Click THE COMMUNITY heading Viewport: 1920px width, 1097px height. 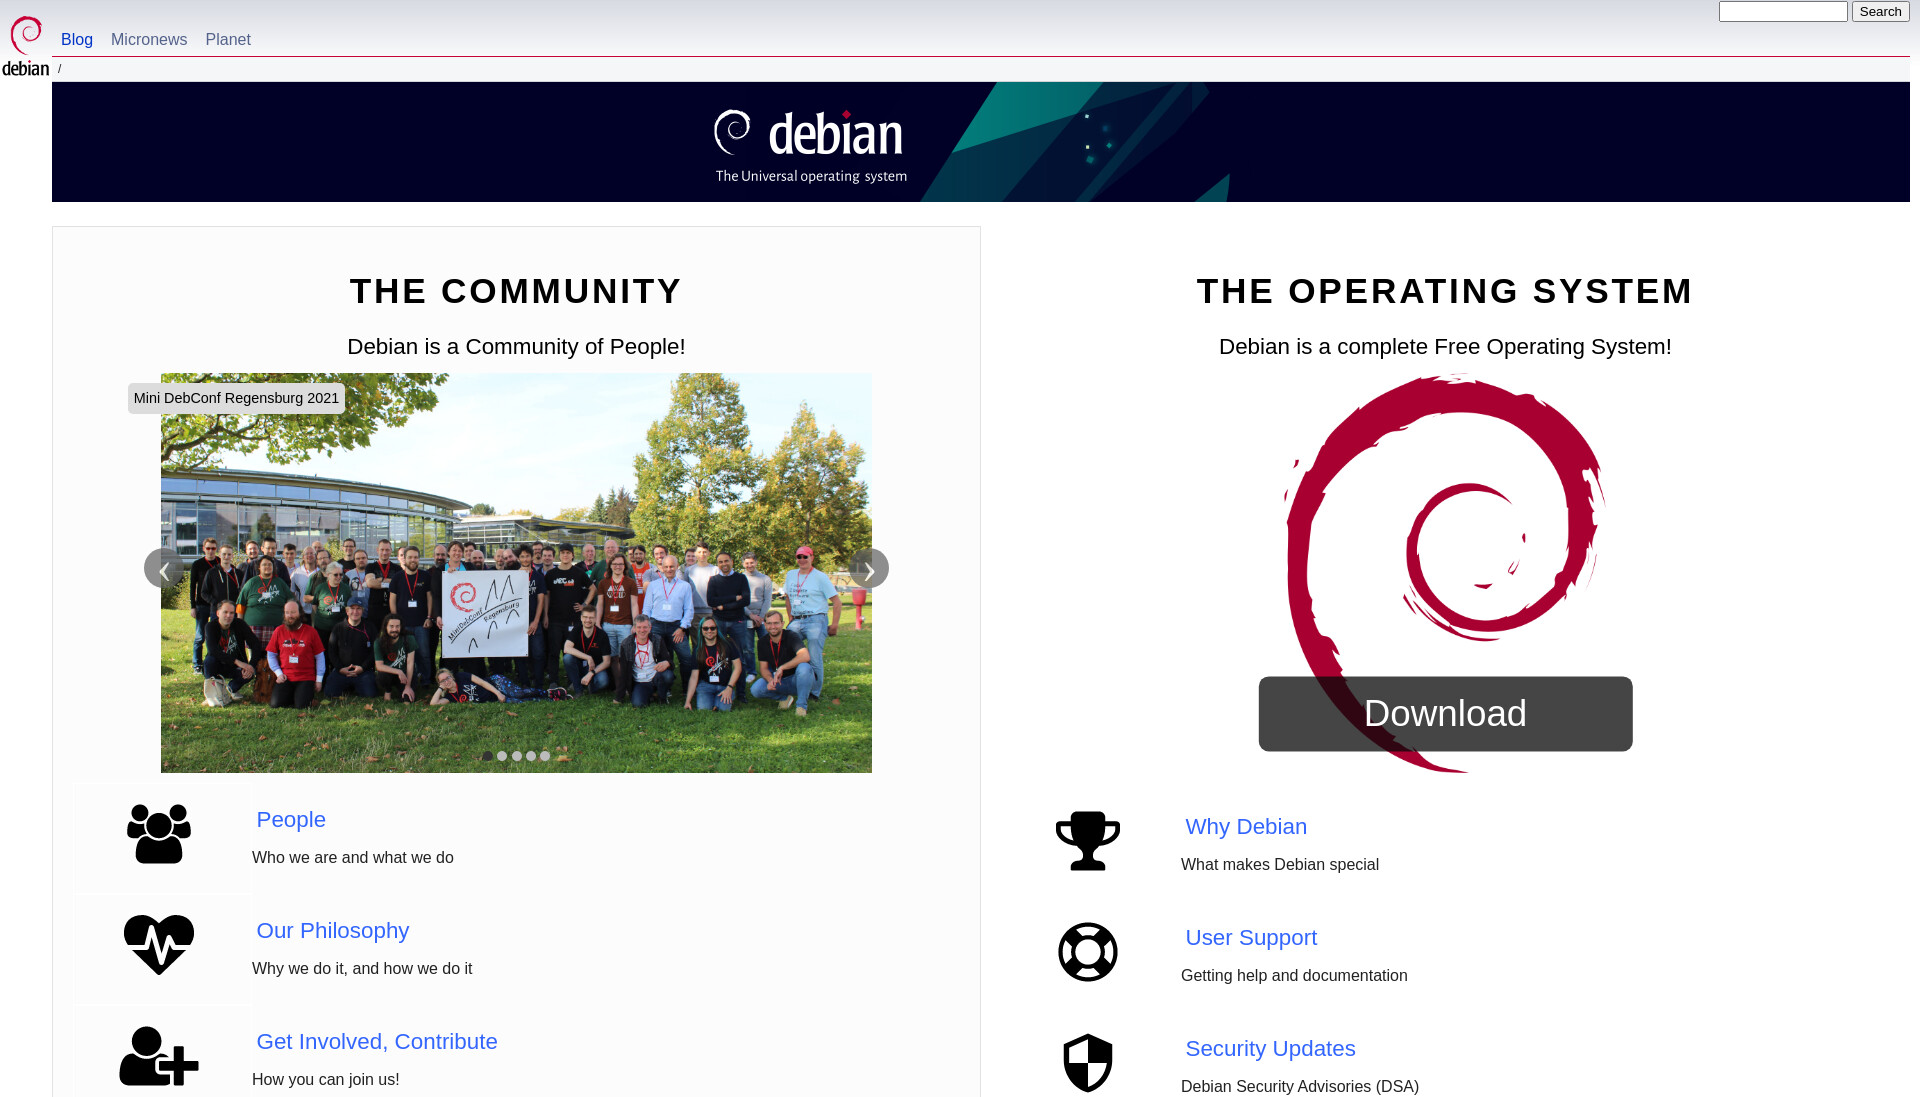[x=516, y=292]
